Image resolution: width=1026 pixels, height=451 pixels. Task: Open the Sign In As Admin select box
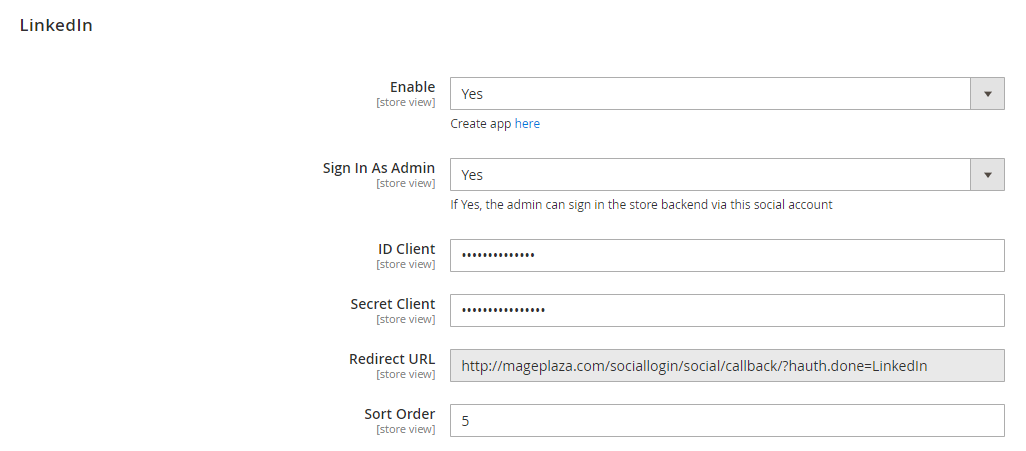[710, 175]
